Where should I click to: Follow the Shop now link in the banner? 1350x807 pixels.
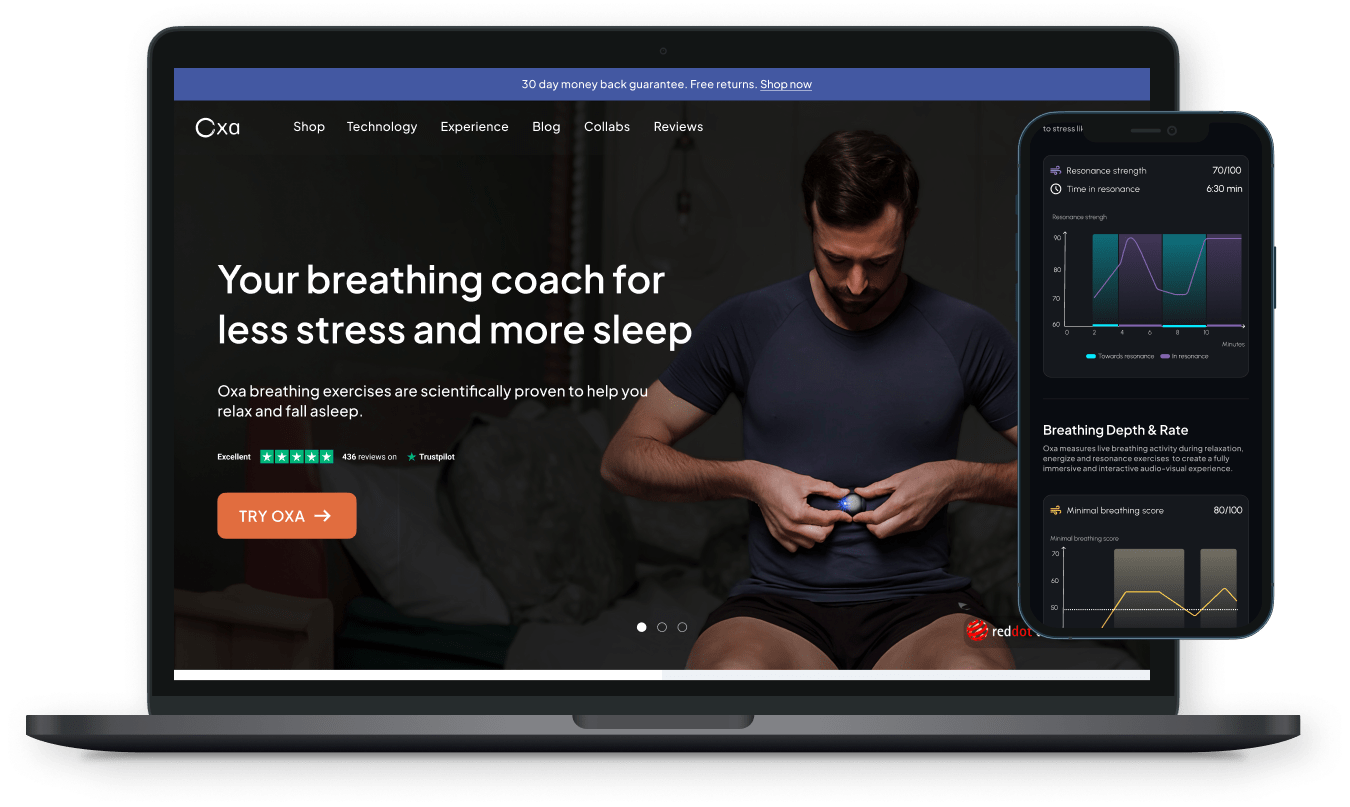pos(786,84)
